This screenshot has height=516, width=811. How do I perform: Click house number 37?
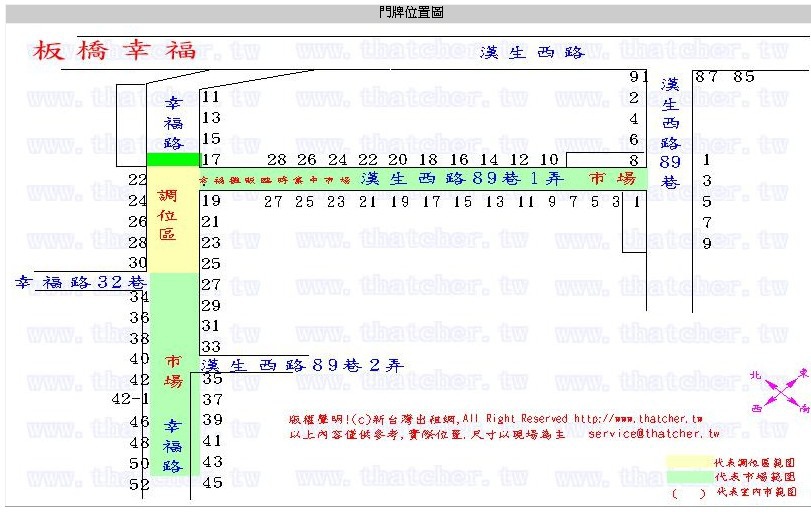click(x=213, y=399)
